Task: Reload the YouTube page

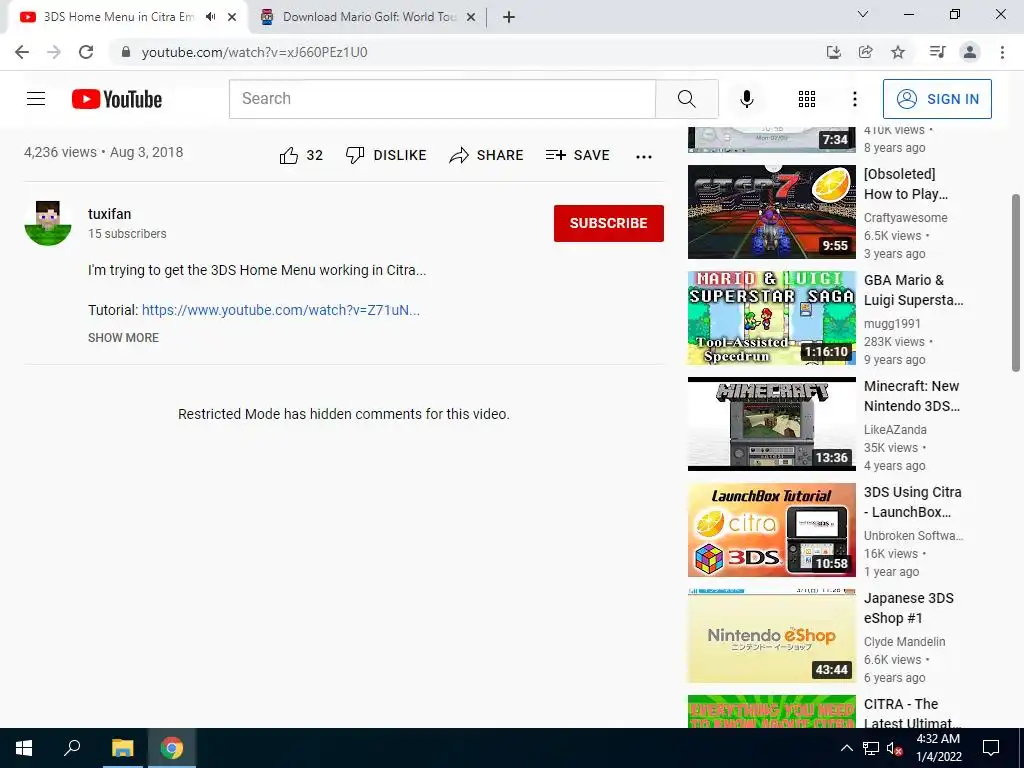Action: pos(86,52)
